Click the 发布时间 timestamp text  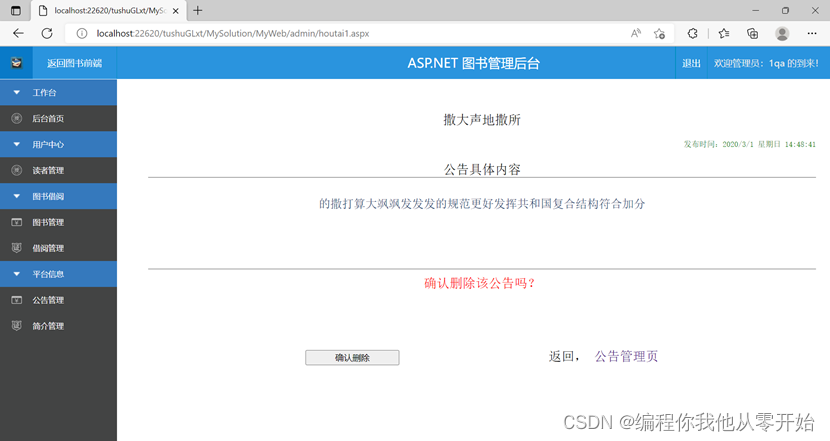[750, 144]
